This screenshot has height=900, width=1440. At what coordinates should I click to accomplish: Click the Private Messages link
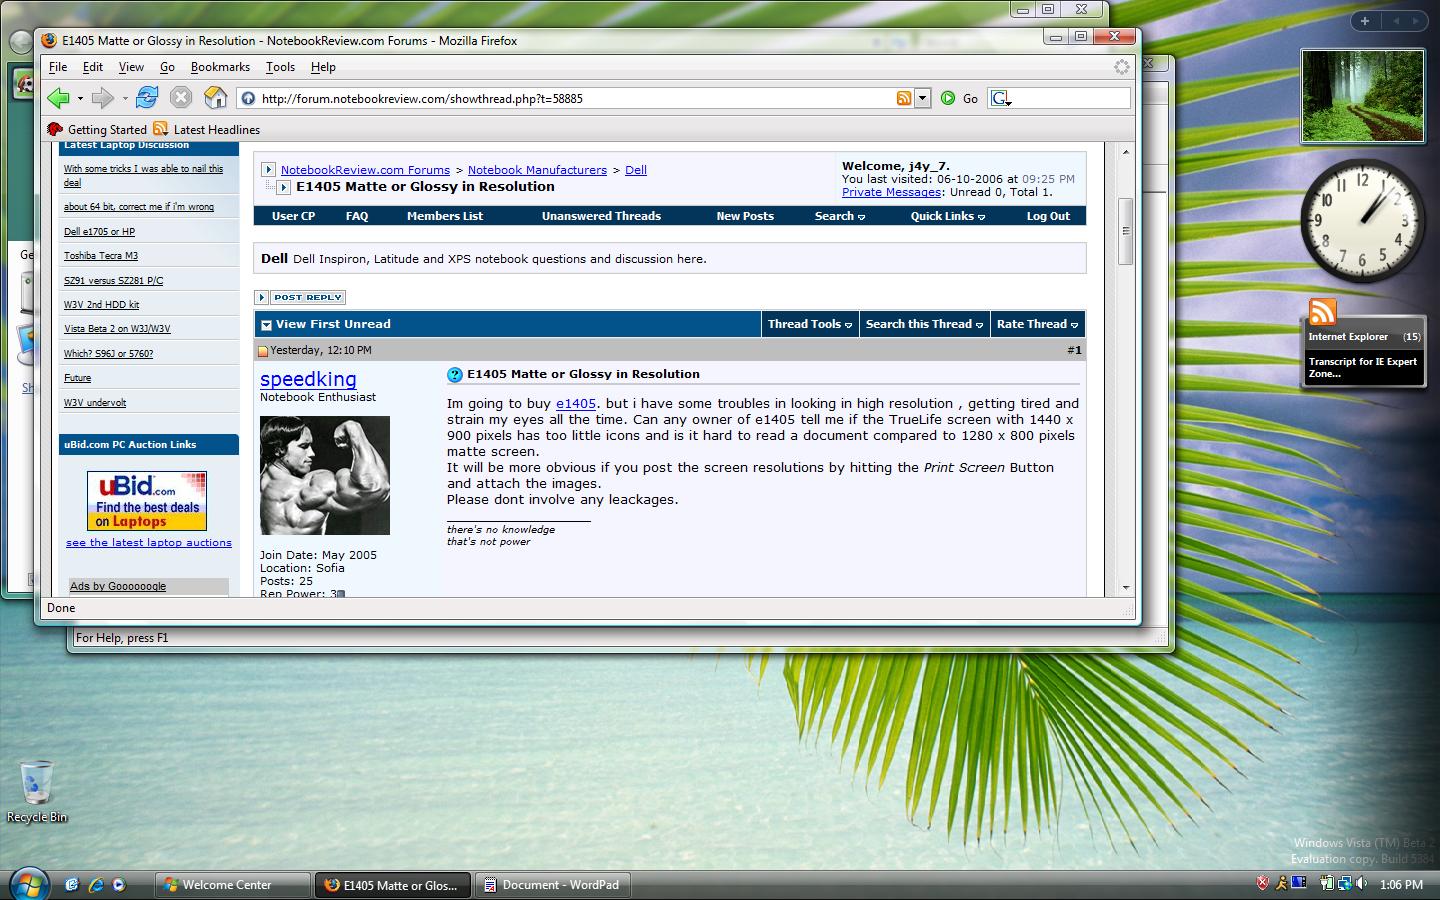click(x=891, y=192)
